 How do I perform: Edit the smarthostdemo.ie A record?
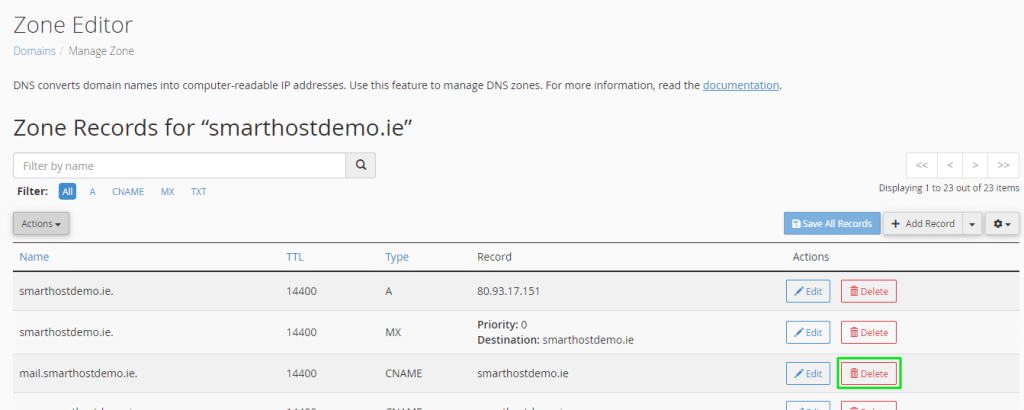[x=808, y=291]
